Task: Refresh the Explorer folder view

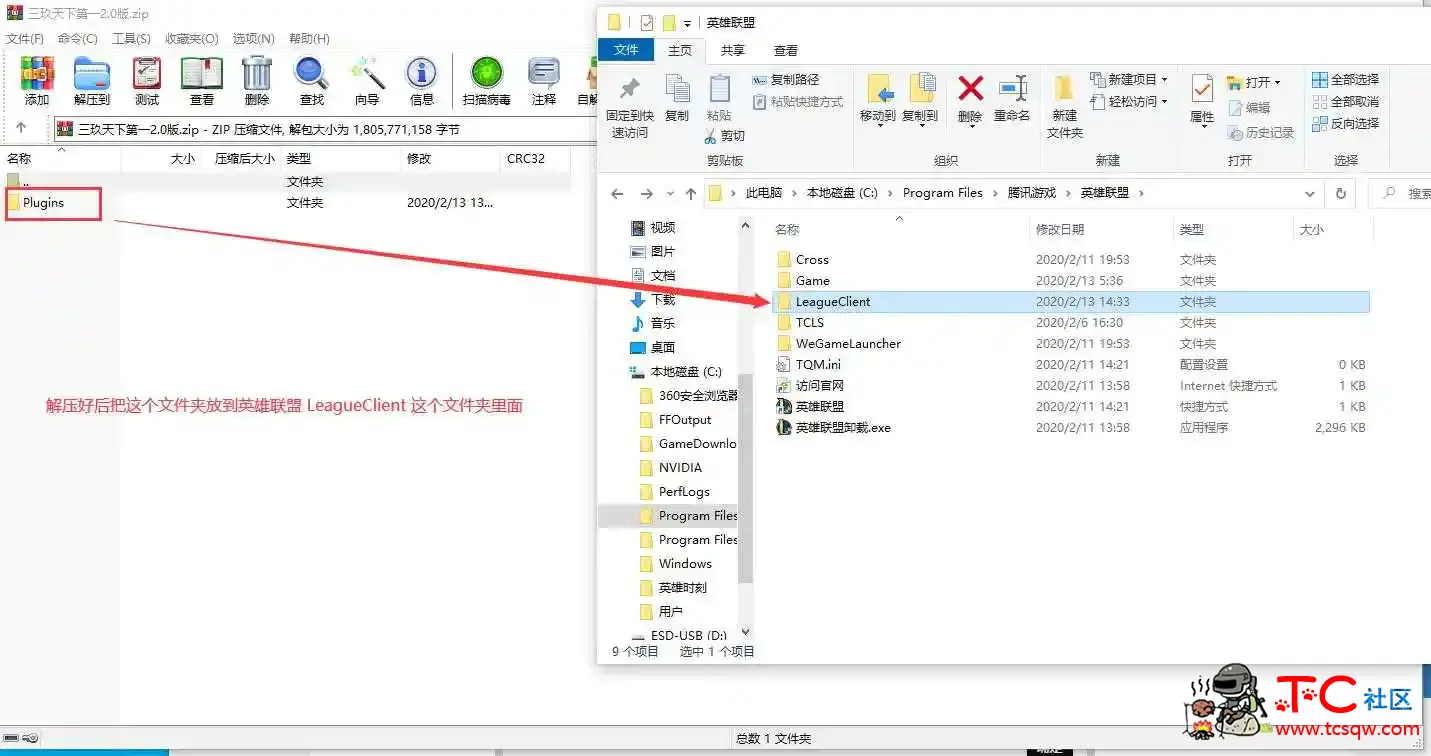Action: 1340,194
